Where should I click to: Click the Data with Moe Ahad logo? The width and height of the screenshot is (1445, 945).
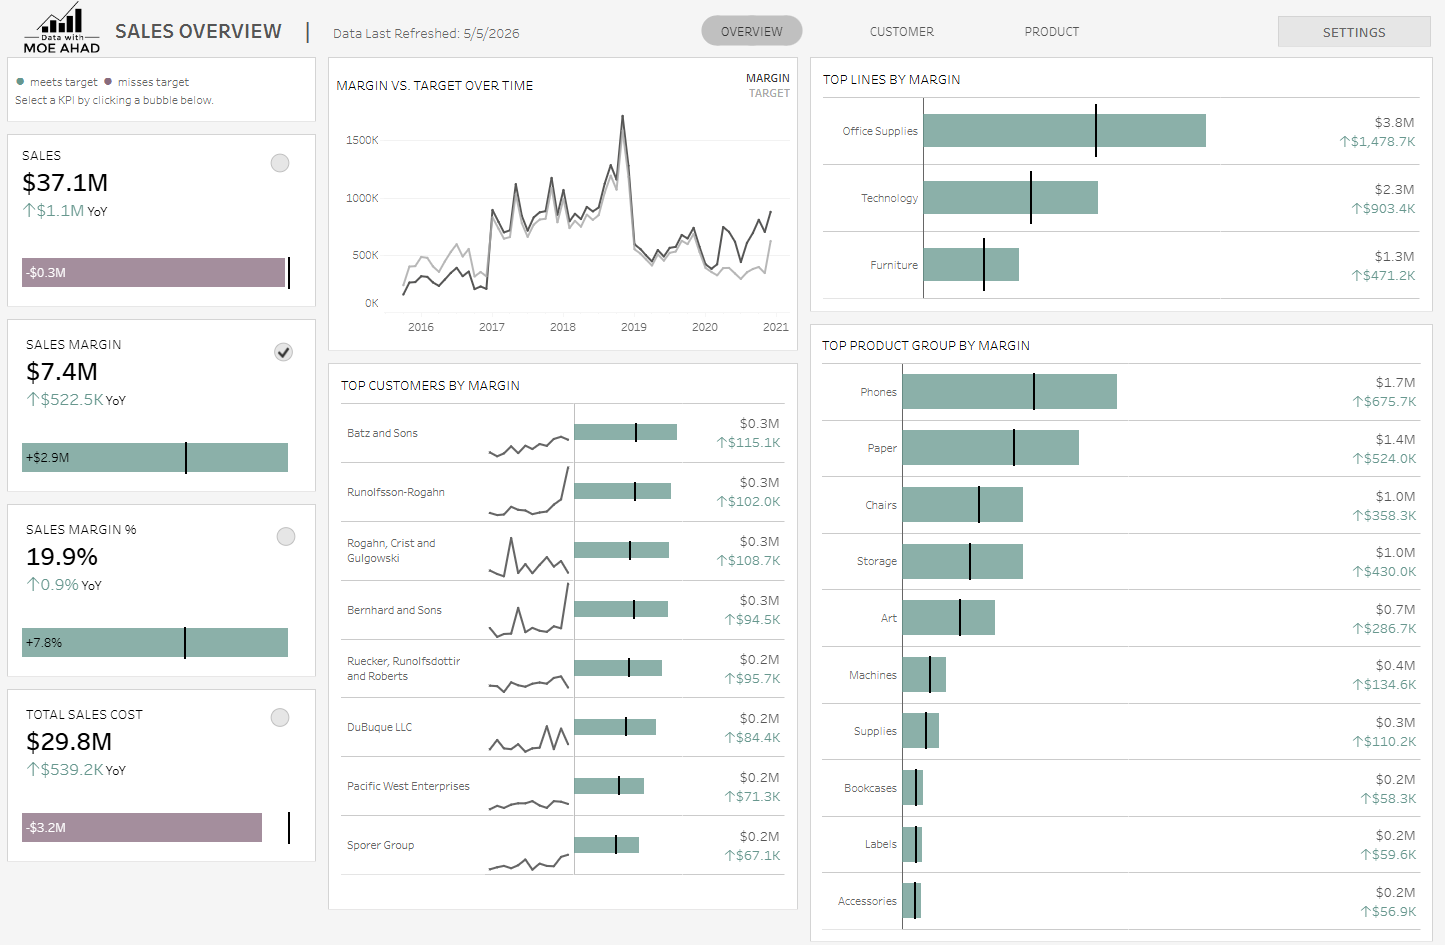(x=62, y=29)
